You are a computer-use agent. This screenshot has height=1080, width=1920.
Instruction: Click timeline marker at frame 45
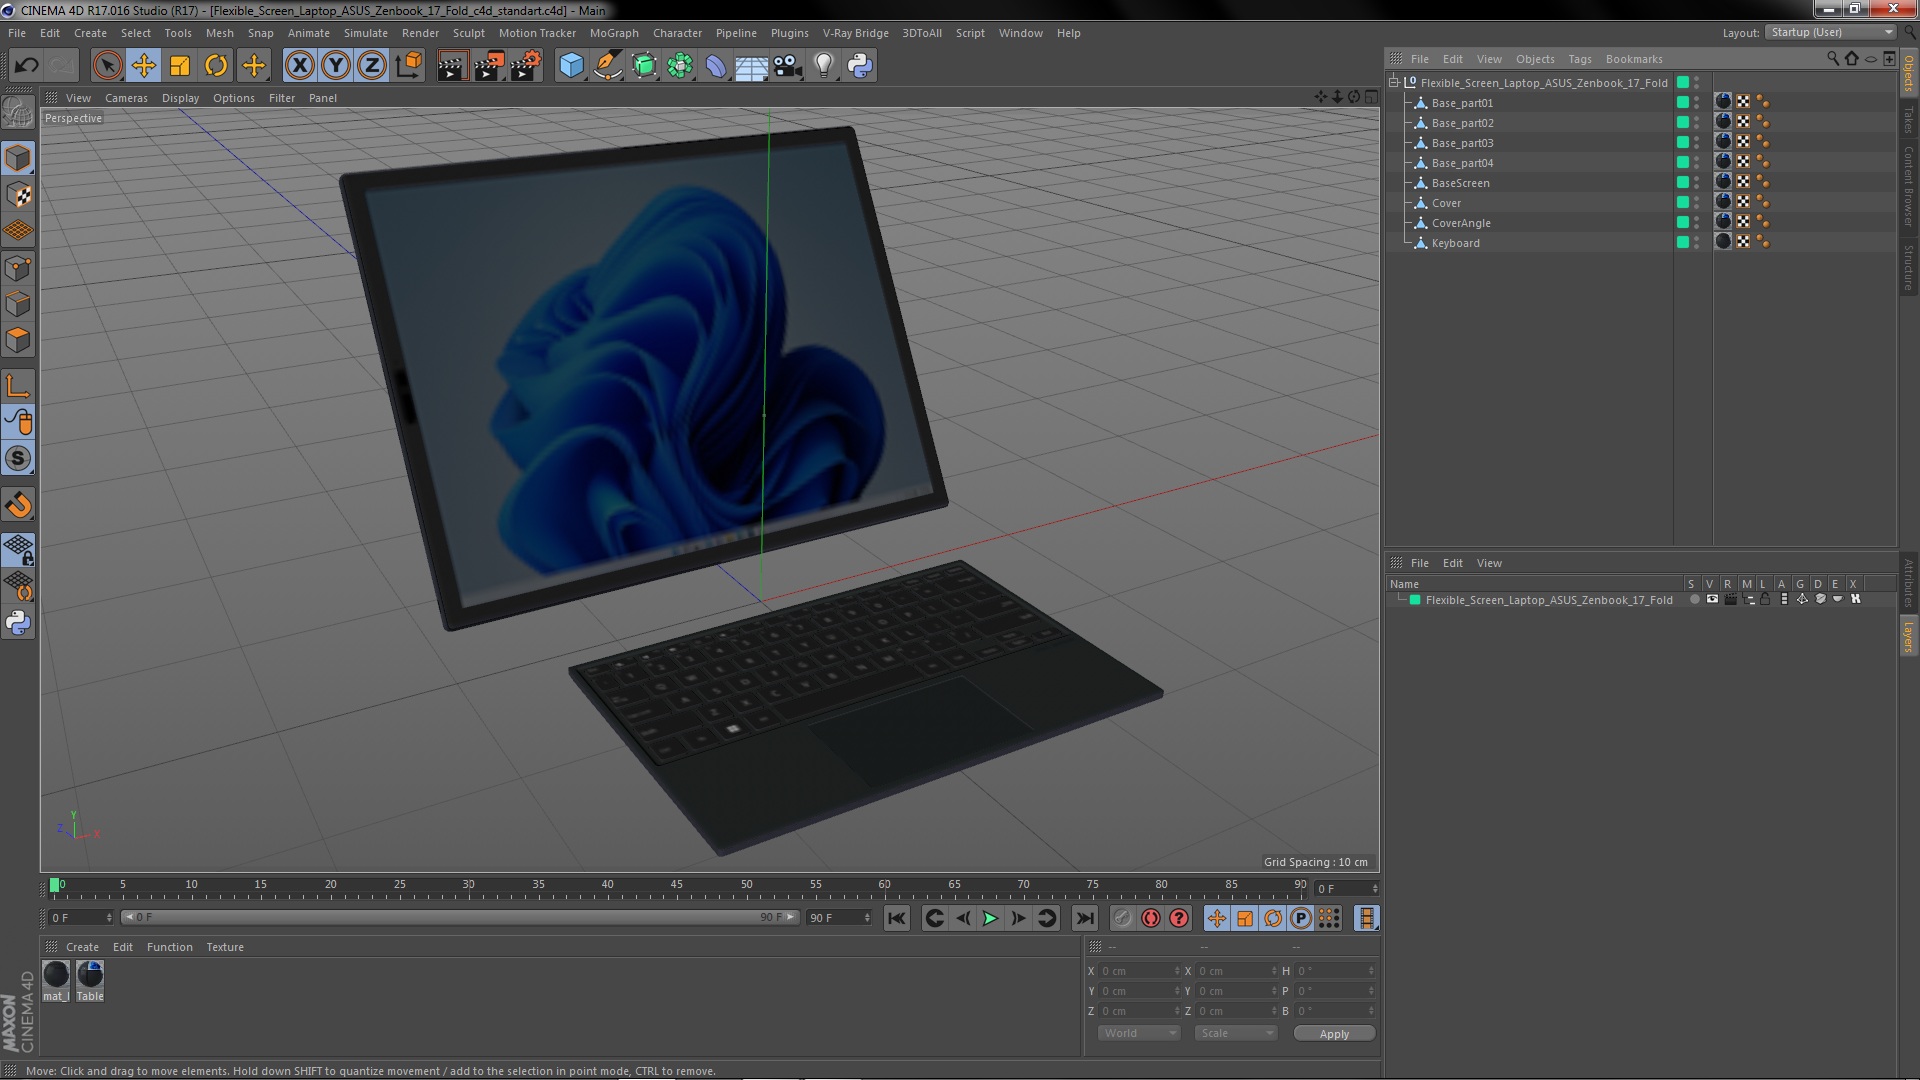[677, 887]
